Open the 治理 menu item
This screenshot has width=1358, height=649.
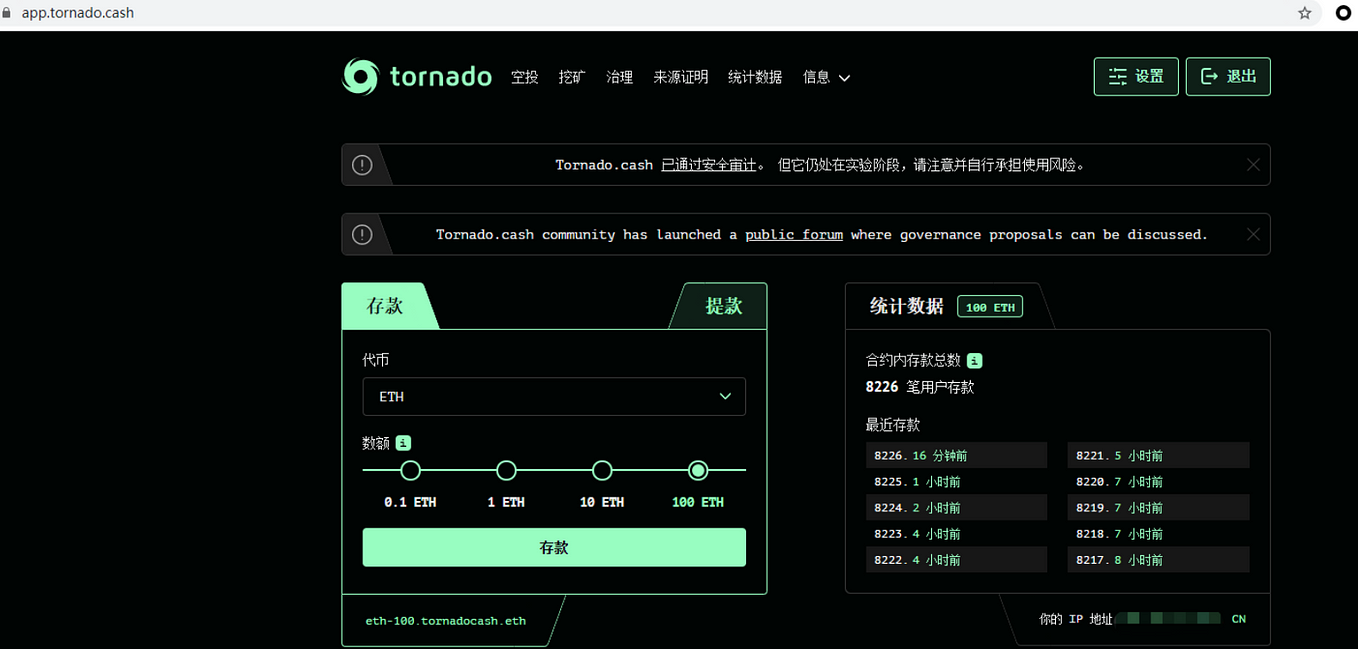pyautogui.click(x=620, y=77)
